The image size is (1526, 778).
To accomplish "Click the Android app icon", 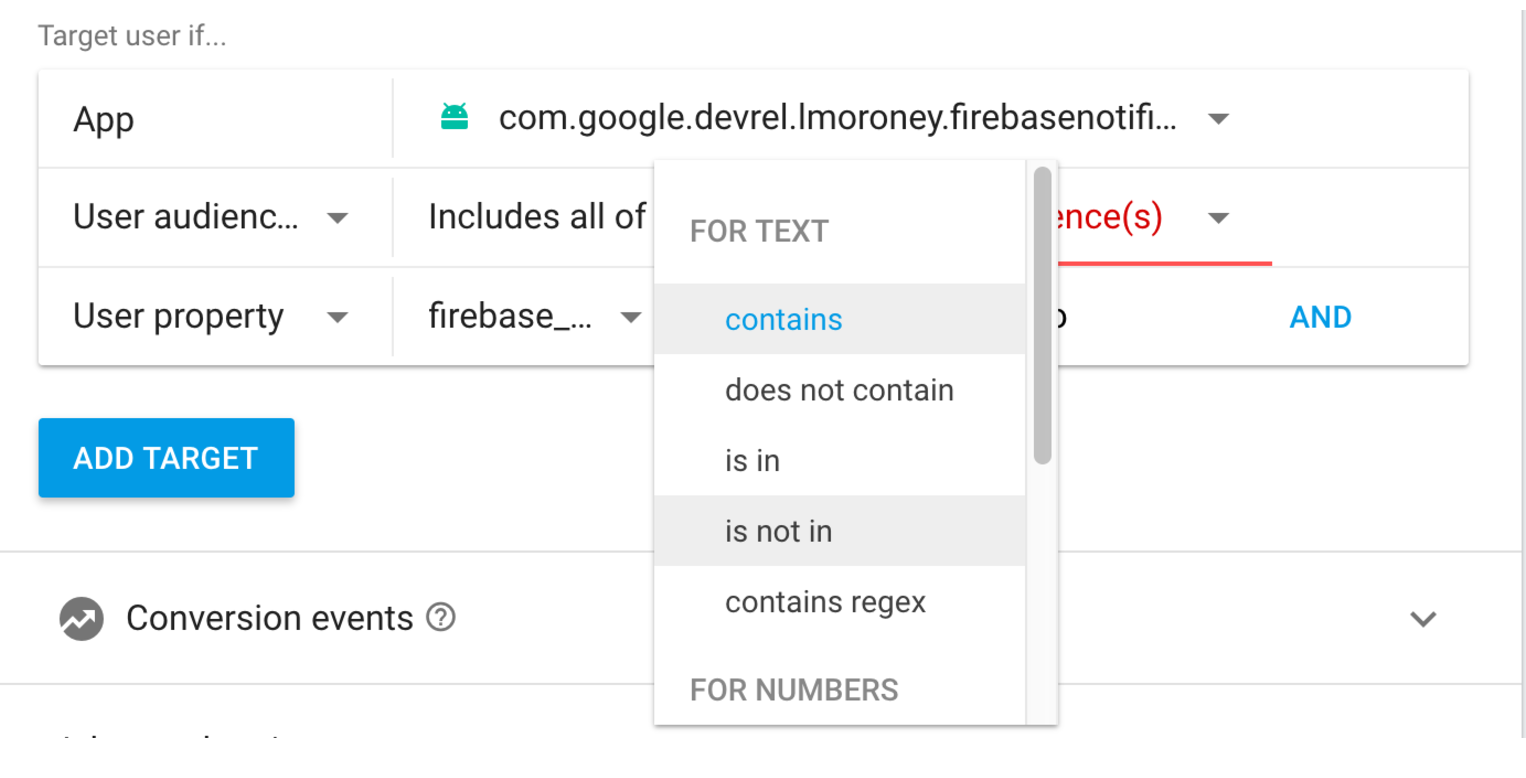I will click(x=455, y=118).
